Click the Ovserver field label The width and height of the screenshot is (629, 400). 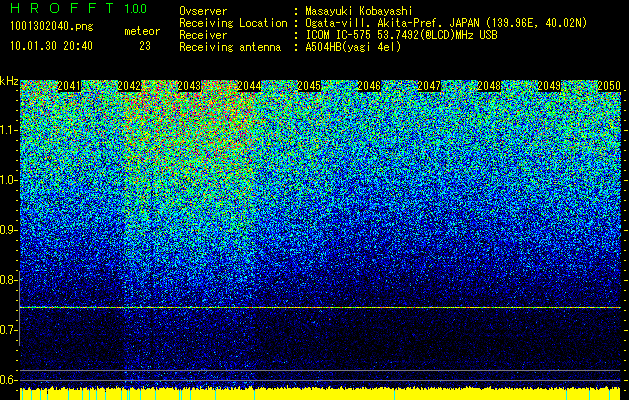coord(203,11)
